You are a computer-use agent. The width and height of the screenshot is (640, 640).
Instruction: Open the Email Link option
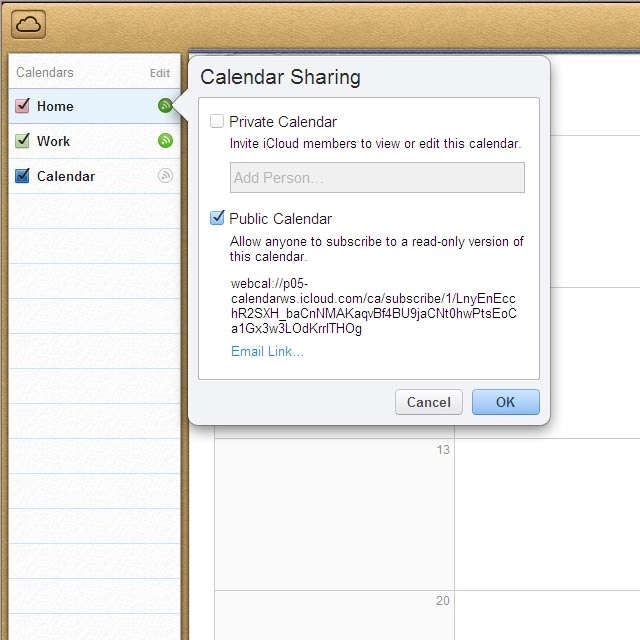267,351
